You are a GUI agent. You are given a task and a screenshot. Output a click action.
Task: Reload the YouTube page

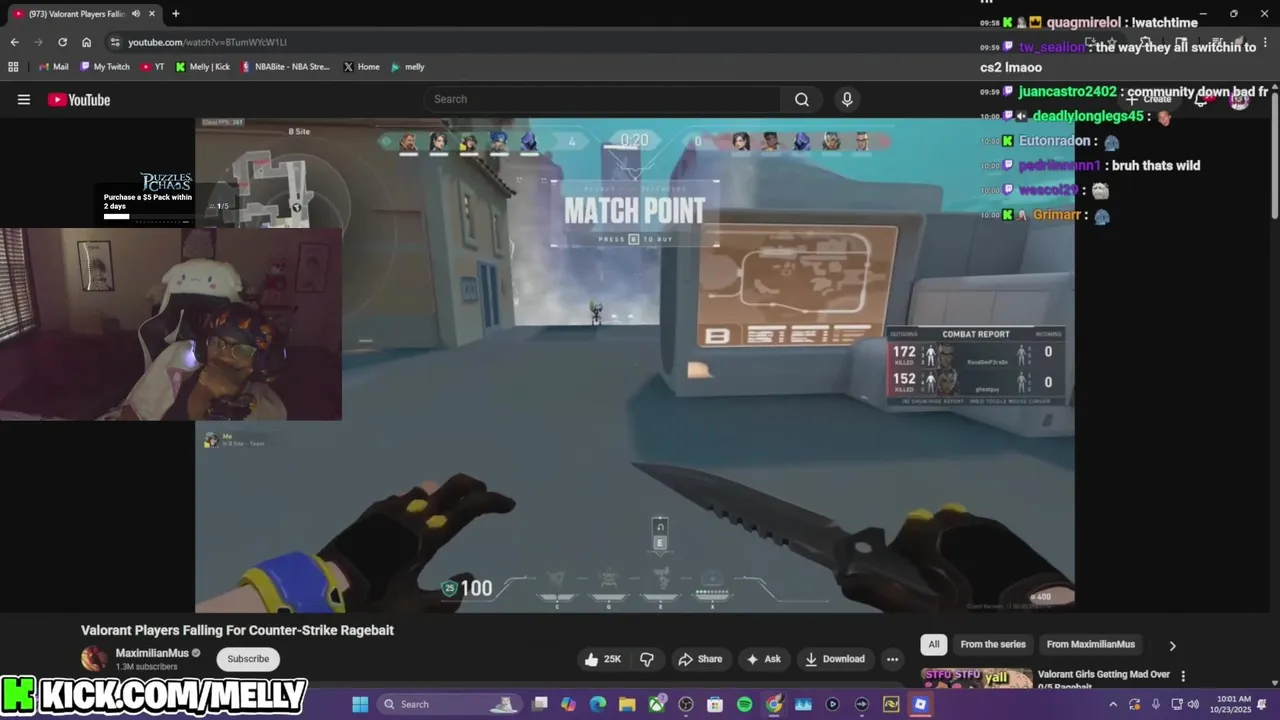tap(62, 42)
